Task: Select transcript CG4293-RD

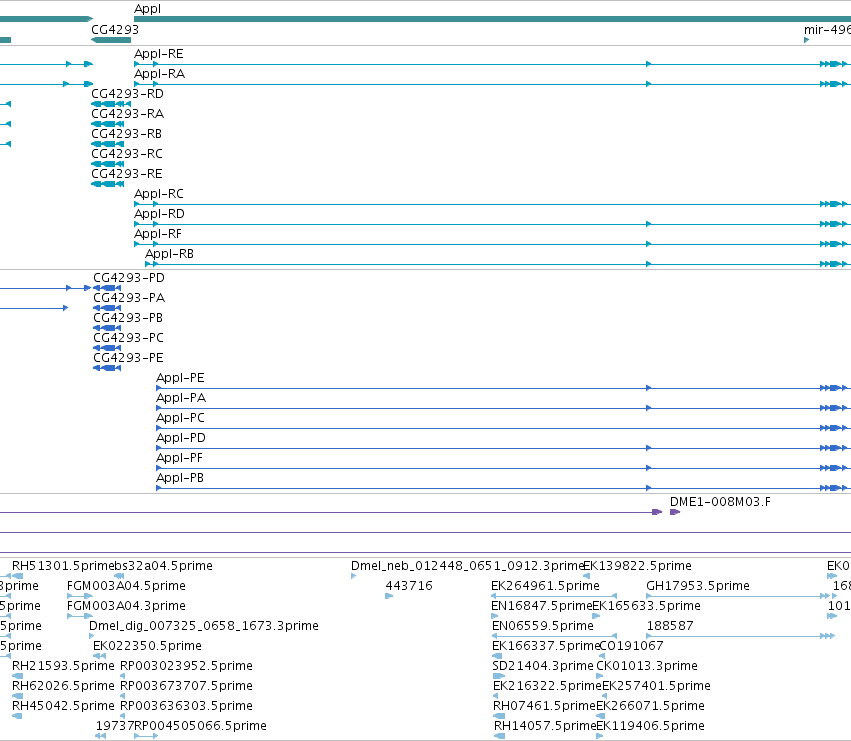Action: [x=127, y=94]
